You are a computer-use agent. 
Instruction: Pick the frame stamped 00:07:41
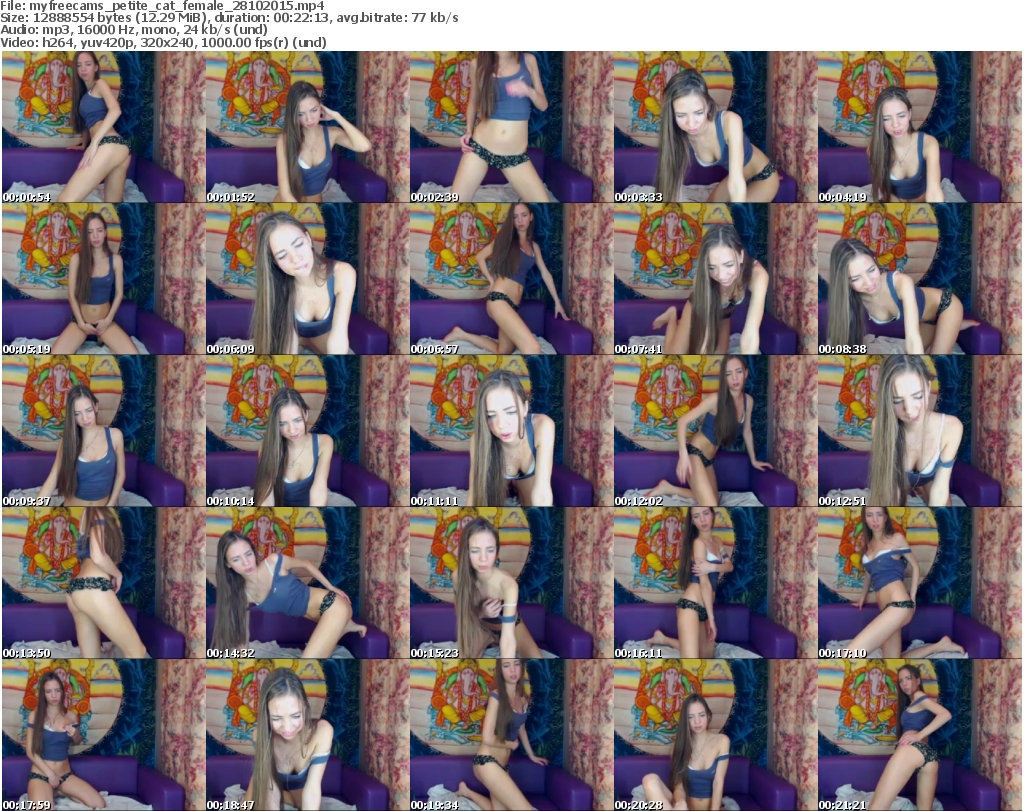pos(715,279)
